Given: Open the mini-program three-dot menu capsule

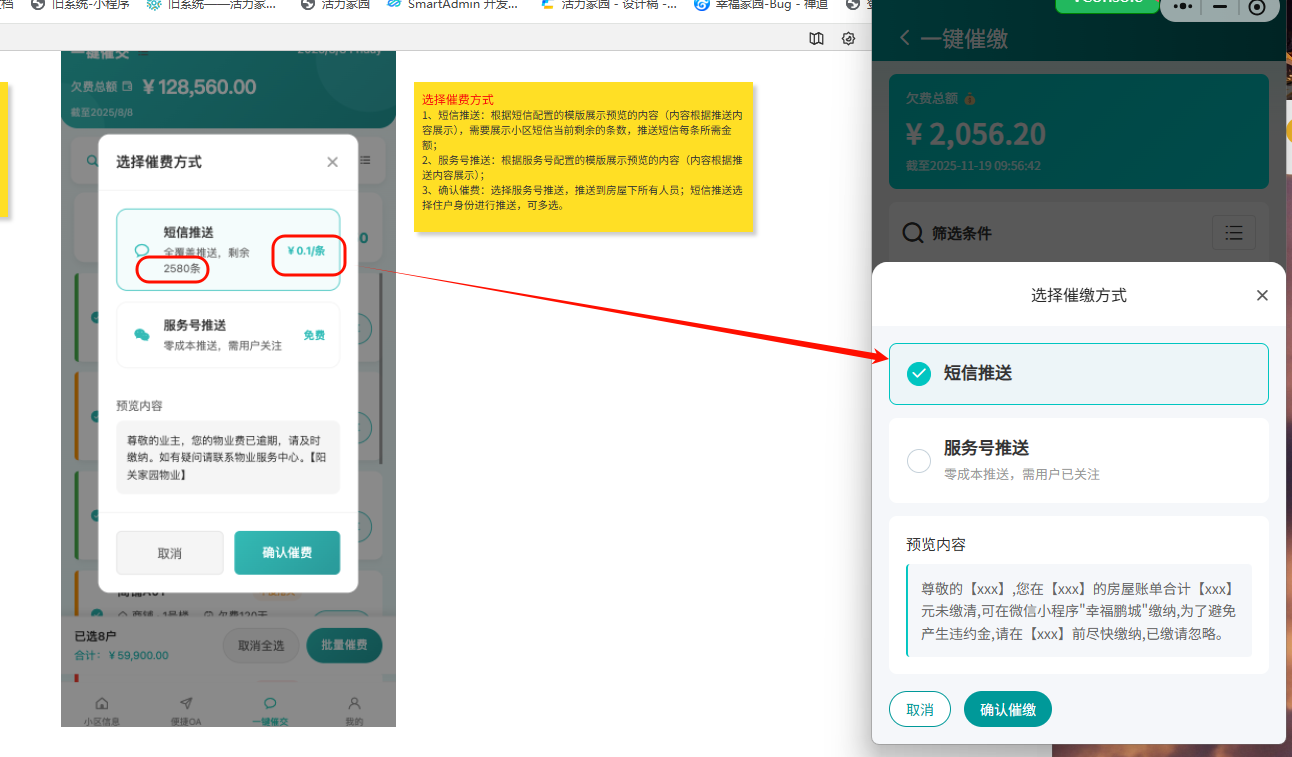Looking at the screenshot, I should tap(1183, 6).
